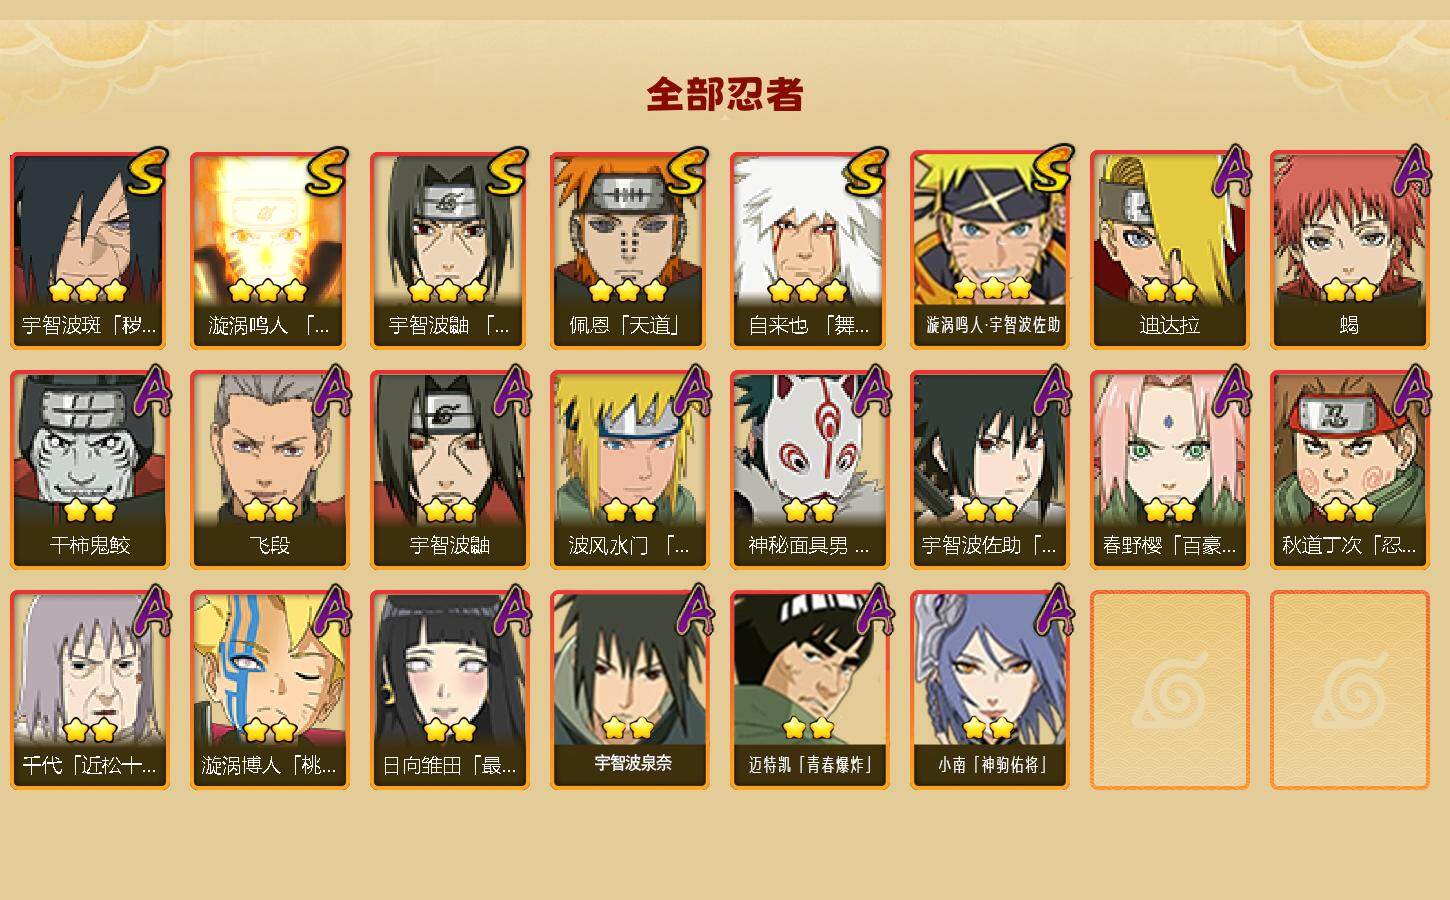Open the 迈特凯「青春爆炸」 card

point(810,690)
